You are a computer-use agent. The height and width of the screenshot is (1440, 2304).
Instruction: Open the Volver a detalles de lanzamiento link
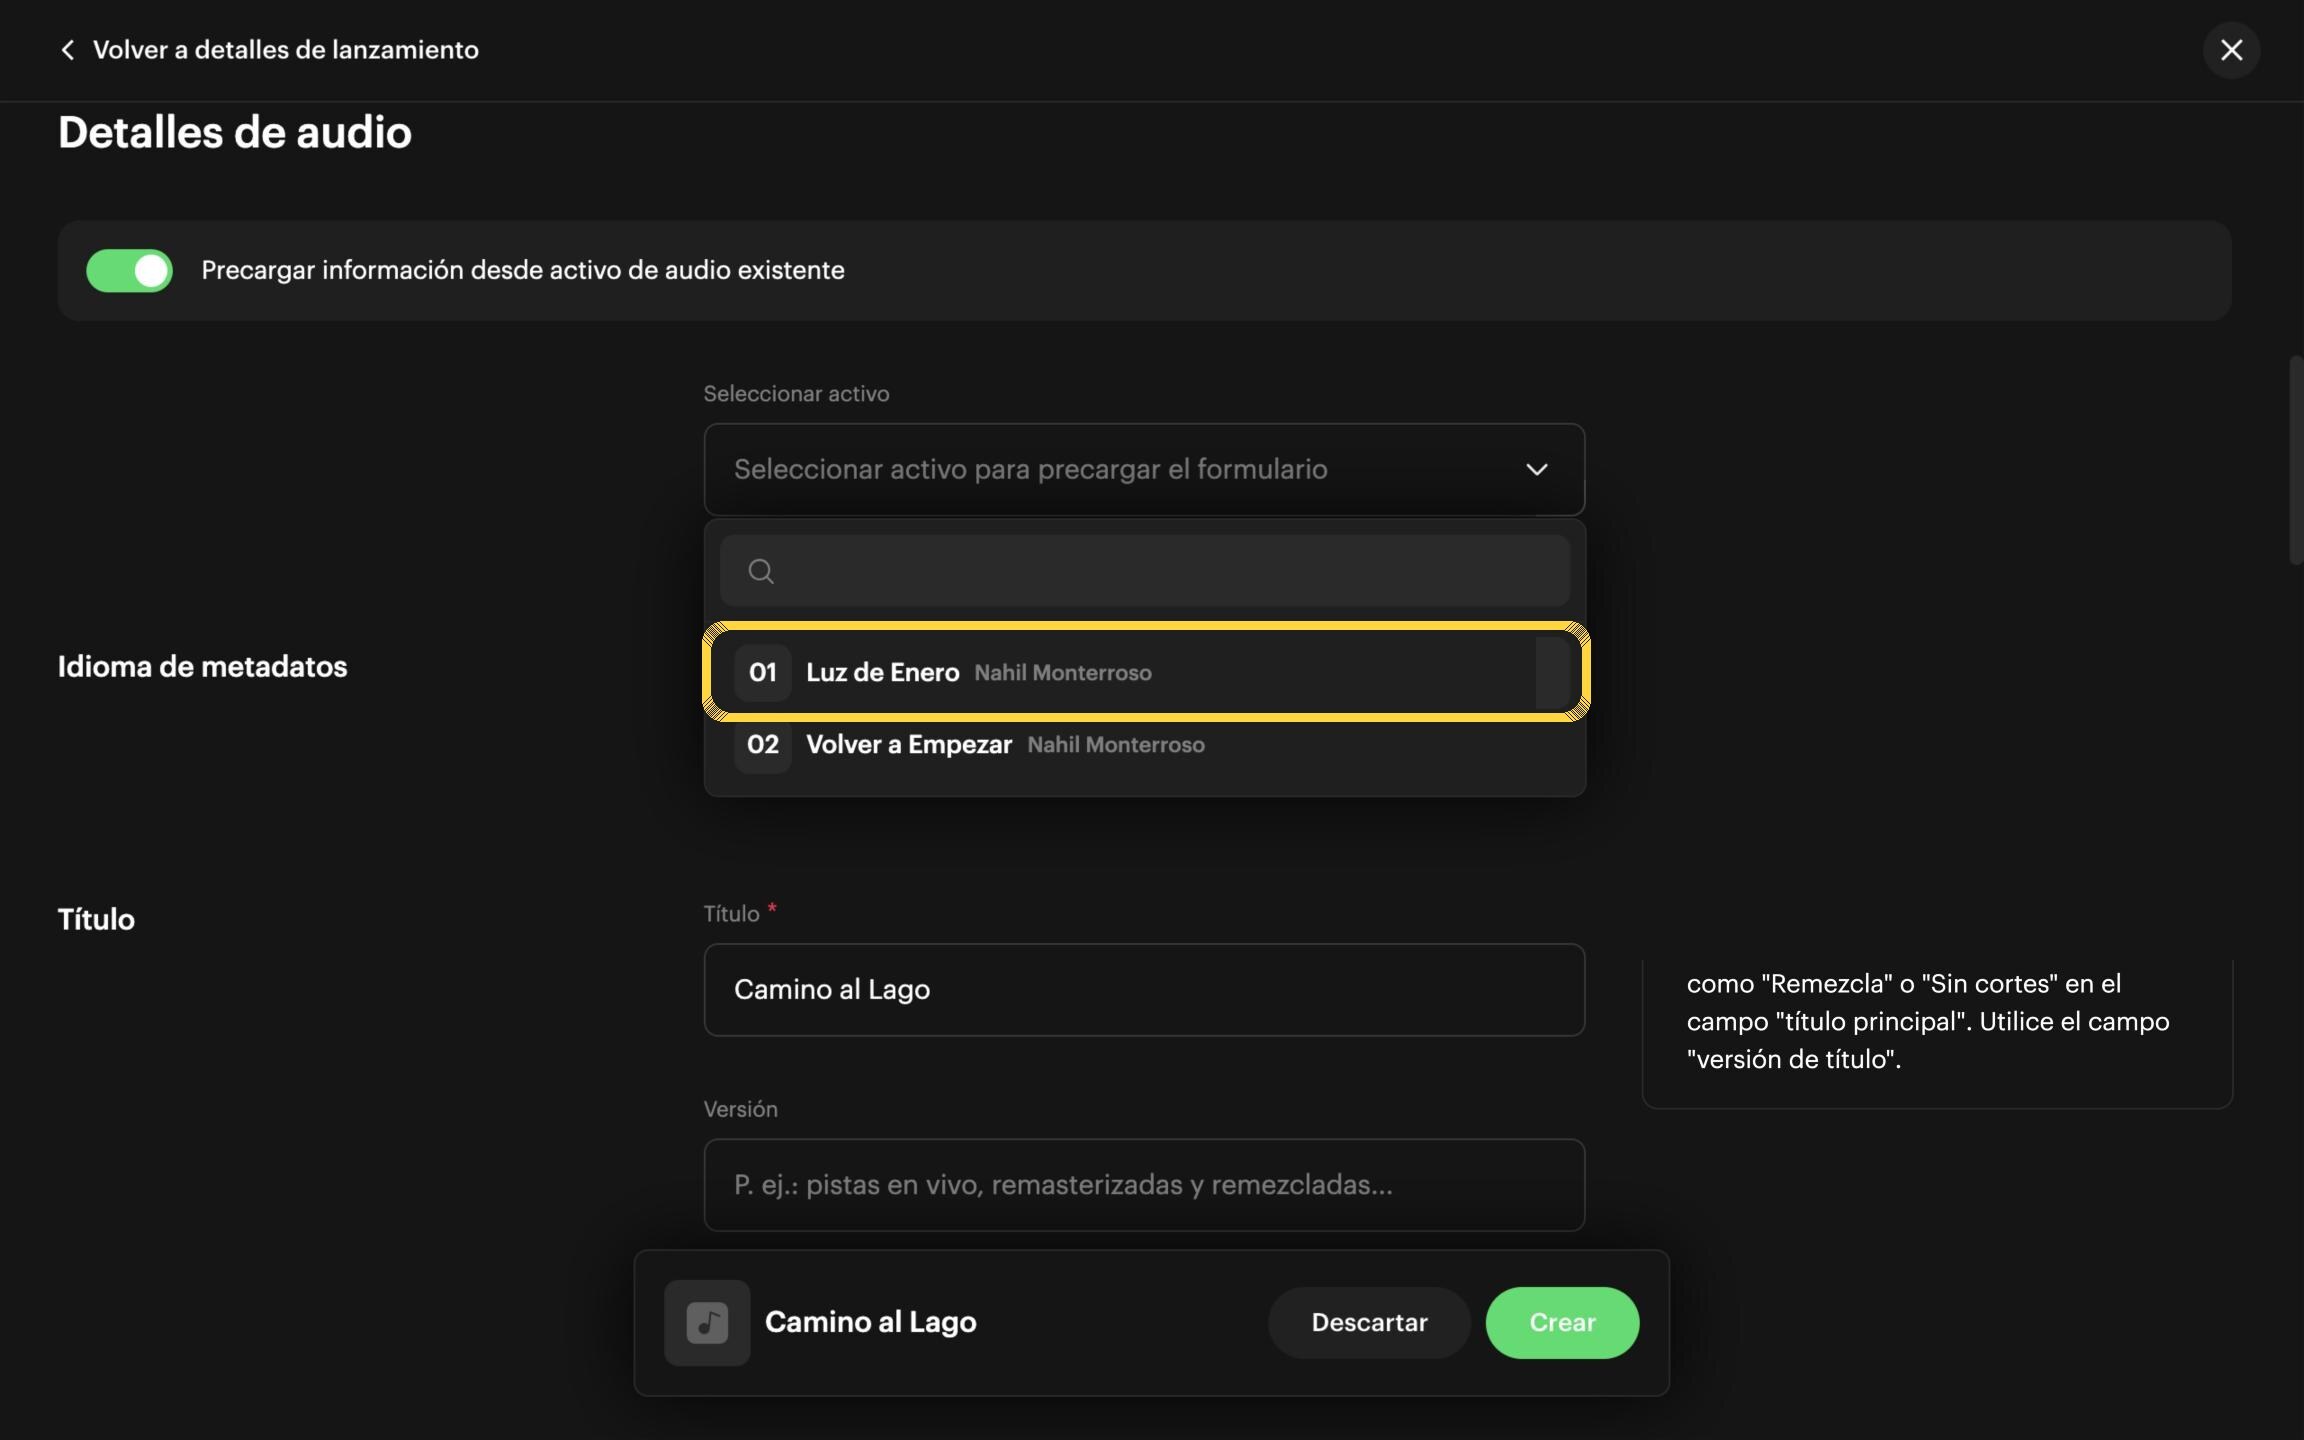click(285, 50)
